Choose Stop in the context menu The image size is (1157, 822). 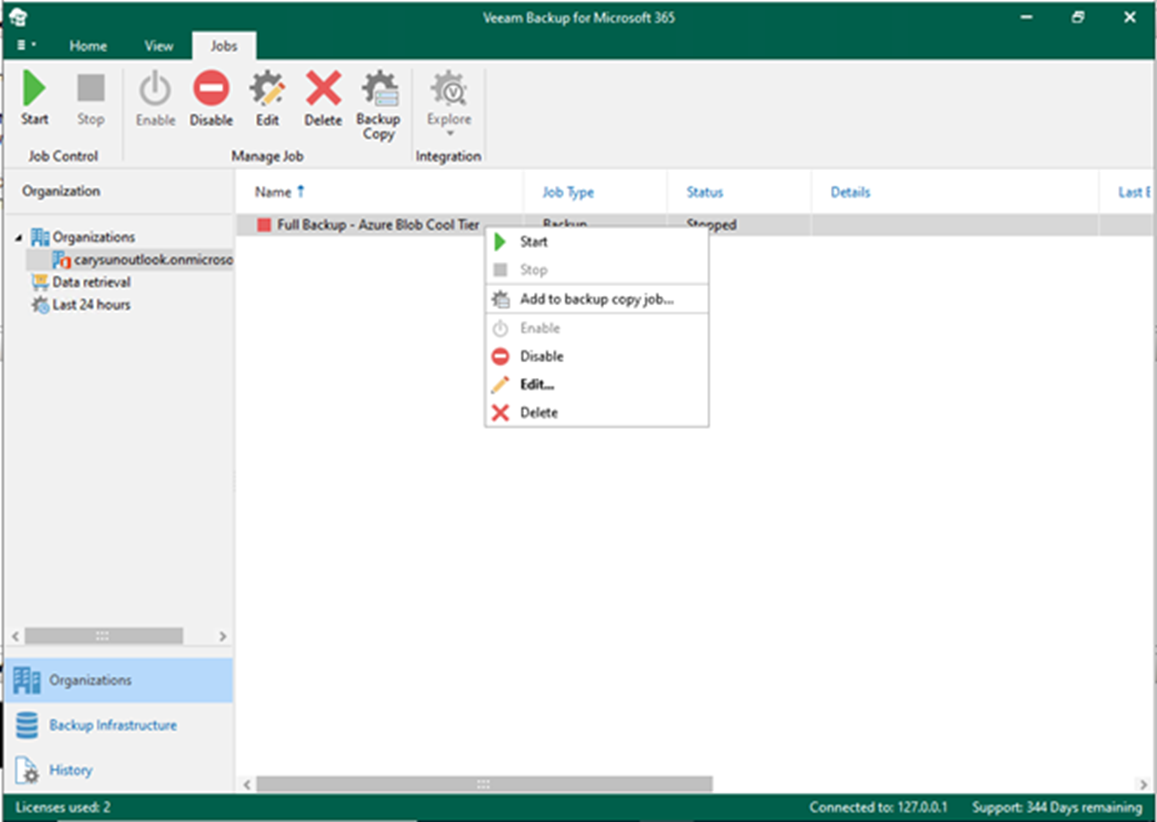point(596,270)
